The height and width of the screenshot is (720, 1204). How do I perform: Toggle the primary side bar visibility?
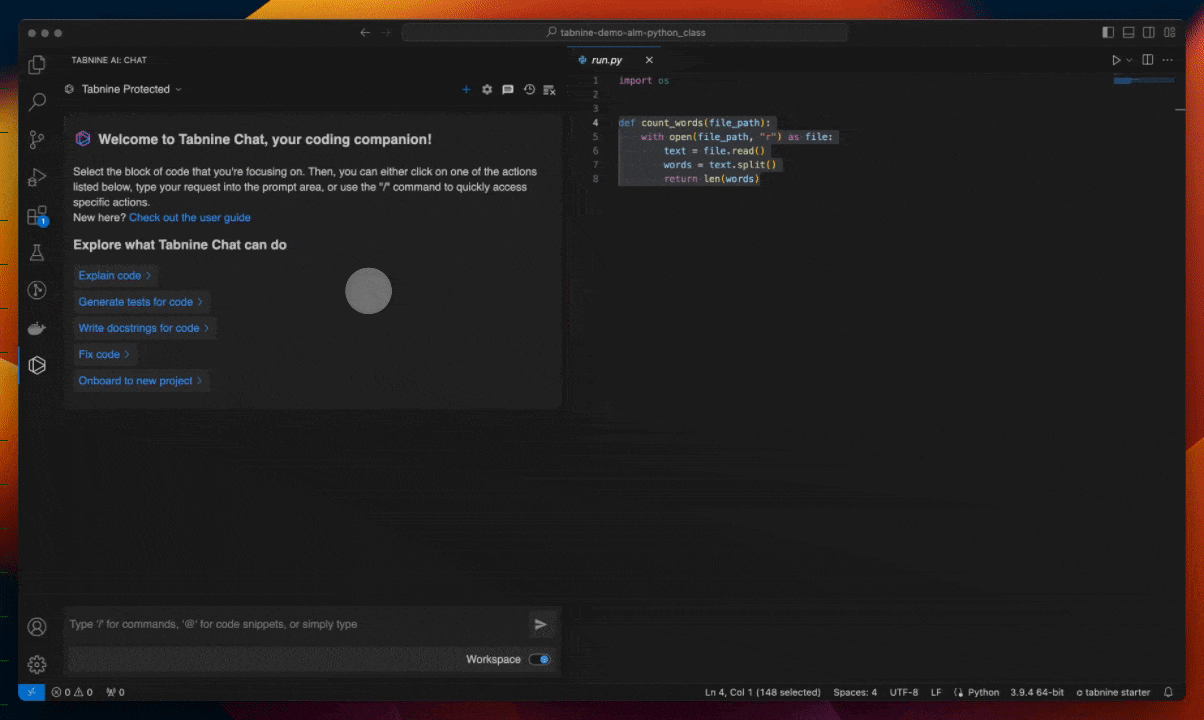(x=1108, y=32)
